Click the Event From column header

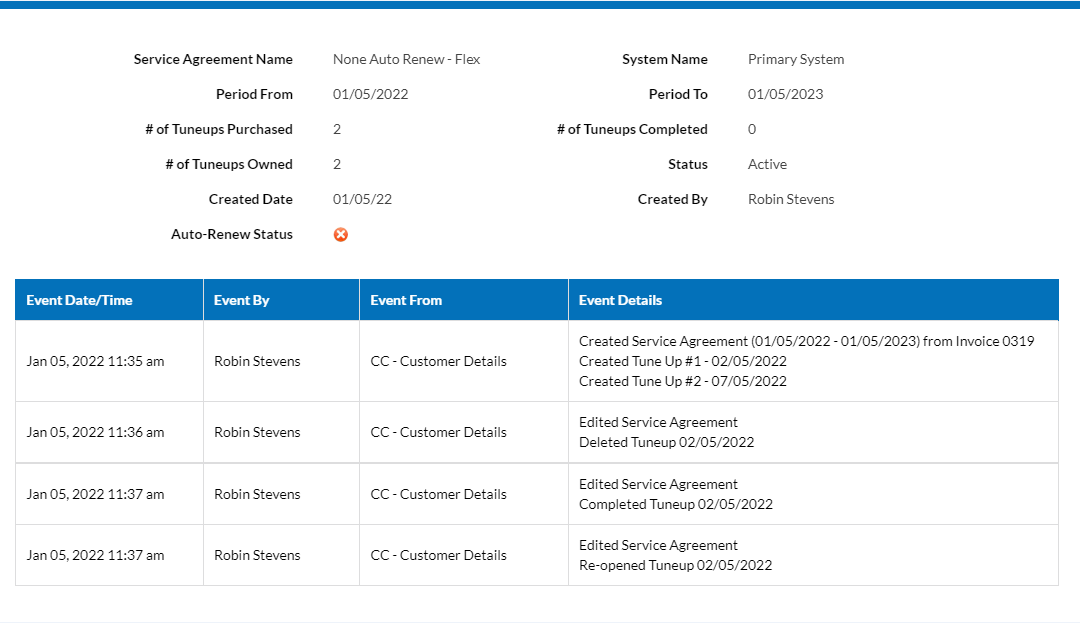406,299
